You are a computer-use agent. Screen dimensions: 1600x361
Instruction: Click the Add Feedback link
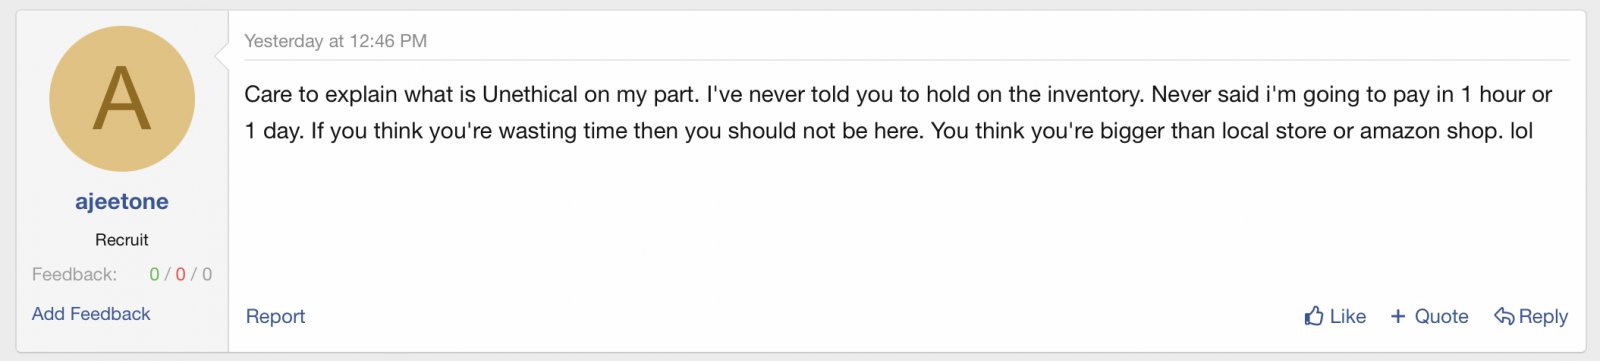pyautogui.click(x=91, y=314)
